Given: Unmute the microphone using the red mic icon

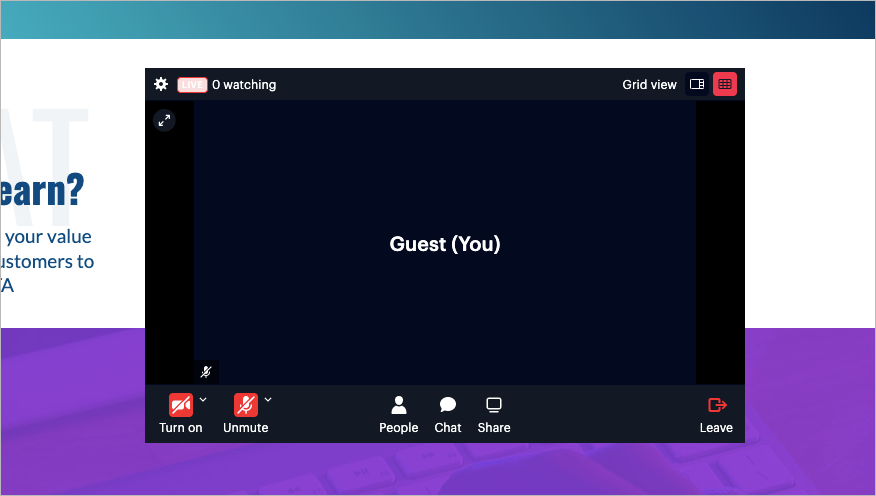Looking at the screenshot, I should click(245, 405).
